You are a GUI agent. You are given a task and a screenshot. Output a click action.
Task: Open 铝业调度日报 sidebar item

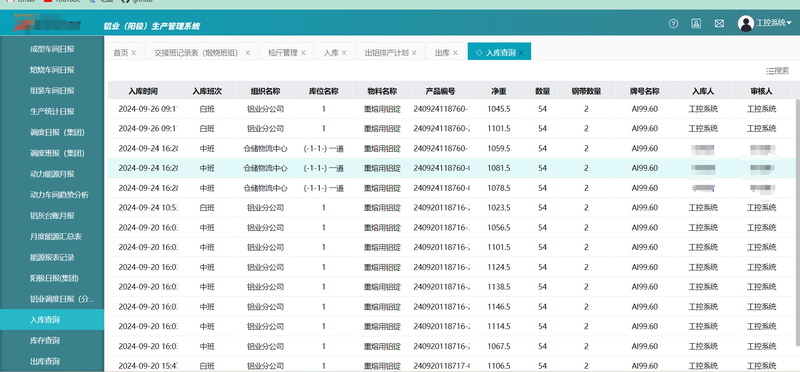52,299
